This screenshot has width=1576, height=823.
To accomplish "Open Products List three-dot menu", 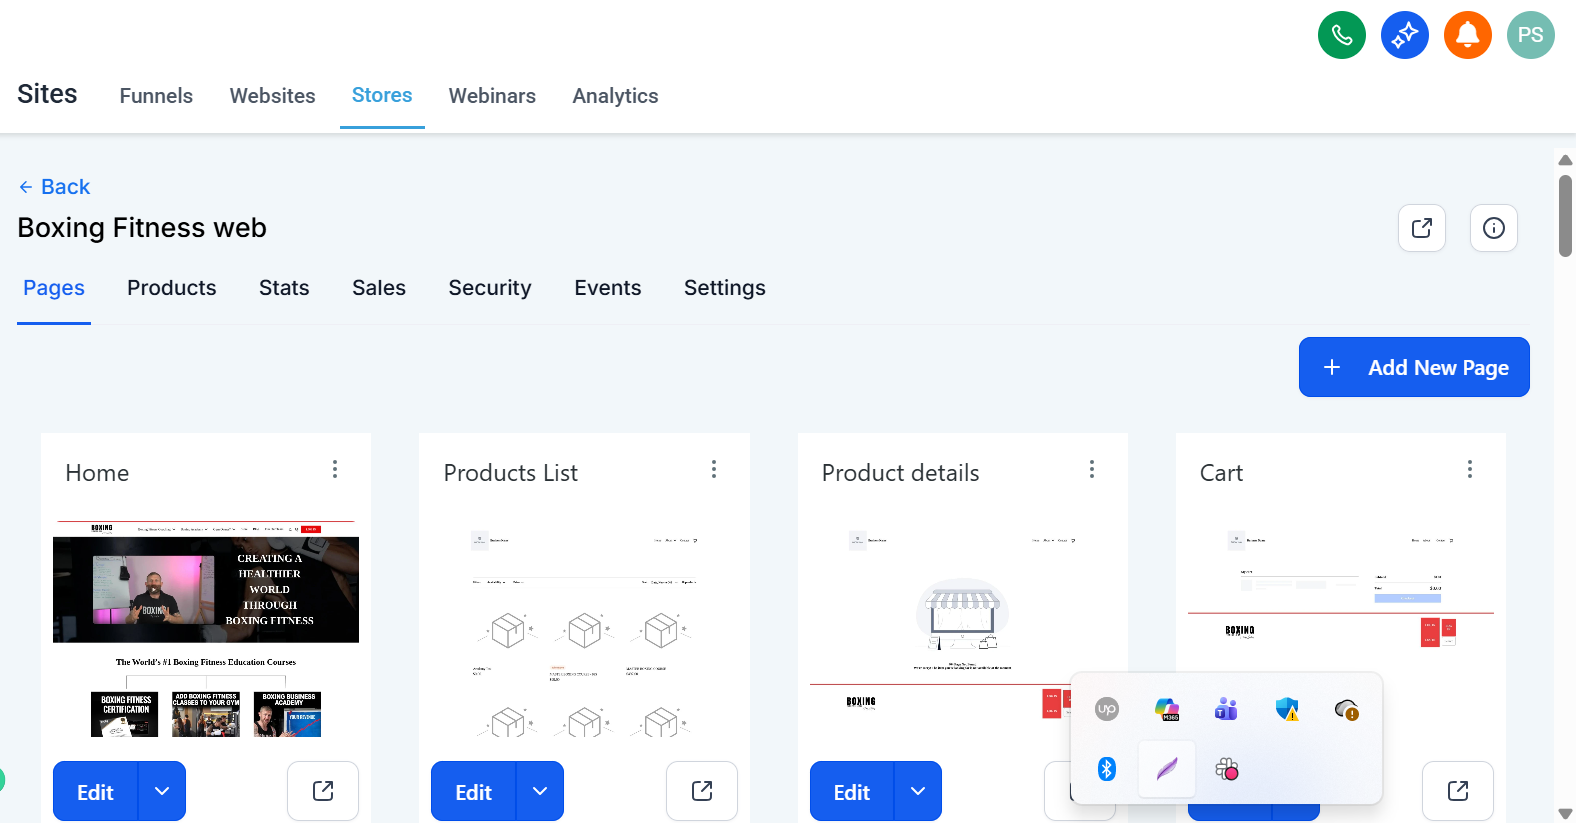I will (713, 469).
